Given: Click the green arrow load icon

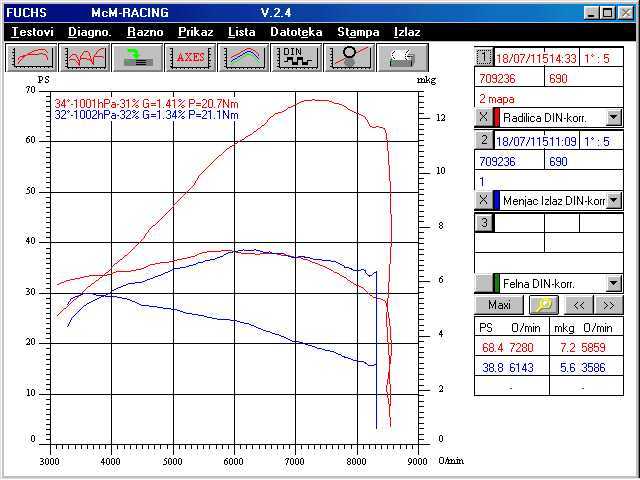Looking at the screenshot, I should coord(137,57).
